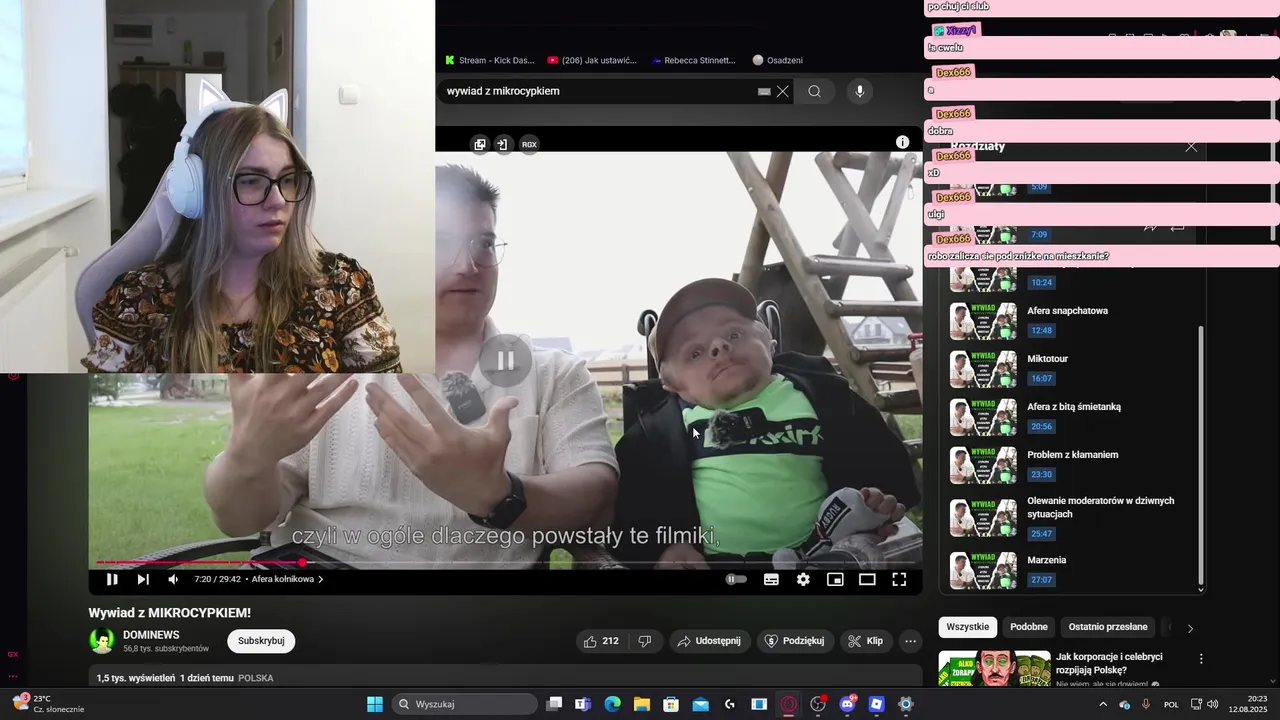Click the Podziękuj button
The width and height of the screenshot is (1280, 720).
pos(795,641)
